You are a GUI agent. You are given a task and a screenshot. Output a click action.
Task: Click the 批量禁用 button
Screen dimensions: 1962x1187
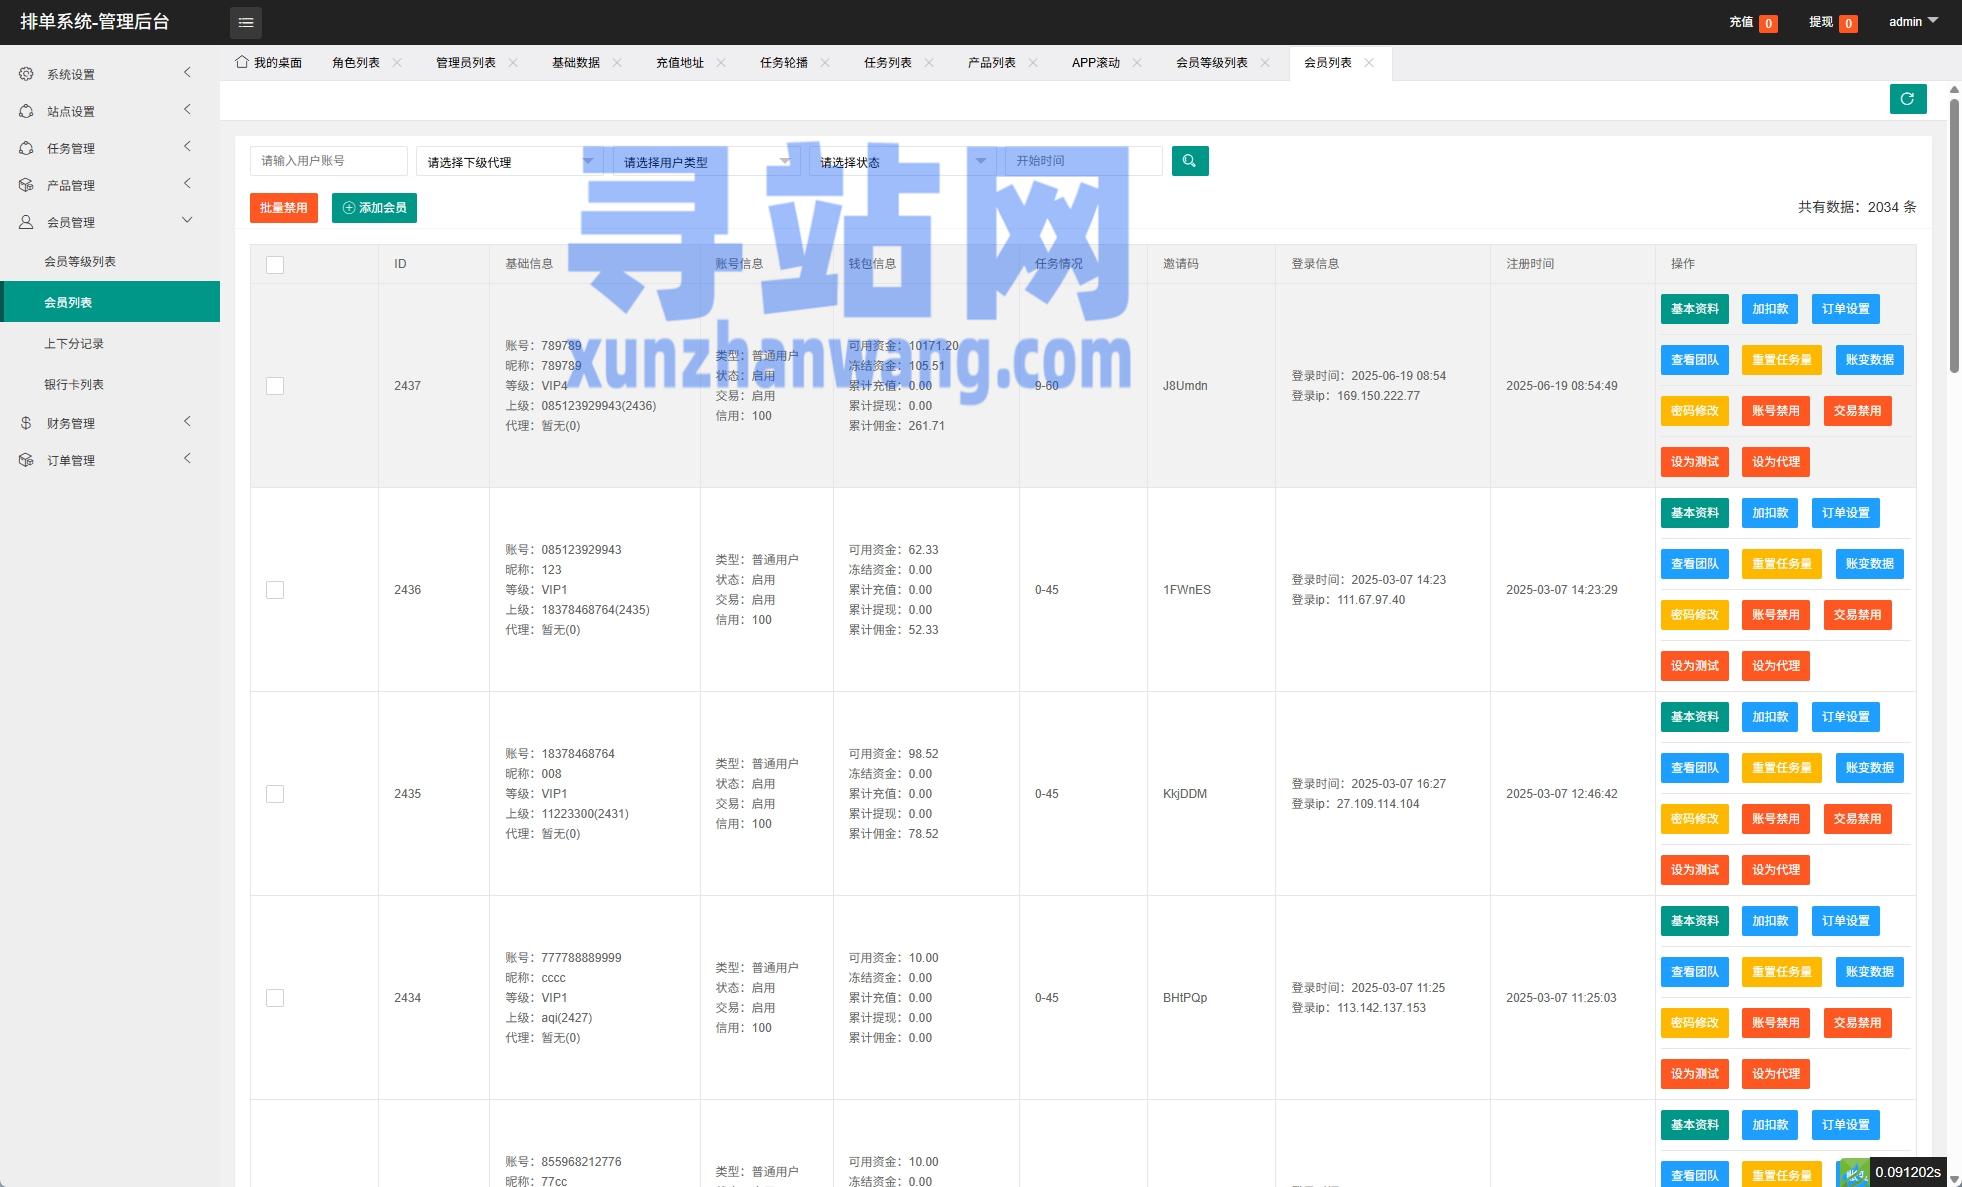[x=284, y=208]
